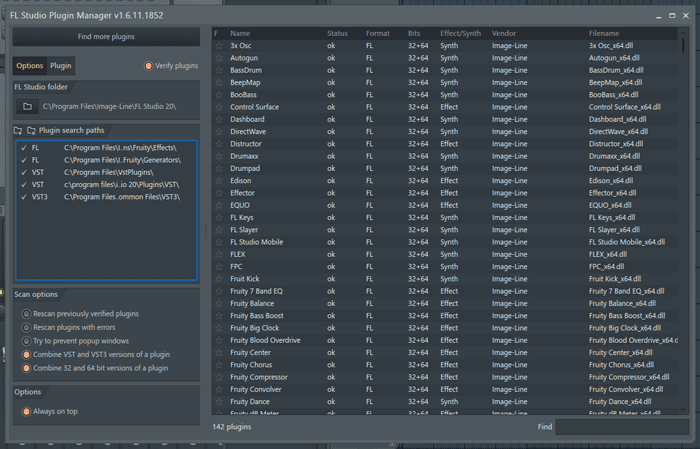This screenshot has width=700, height=449.
Task: Select Fruity Blood Overdrive plugin name
Action: [265, 340]
